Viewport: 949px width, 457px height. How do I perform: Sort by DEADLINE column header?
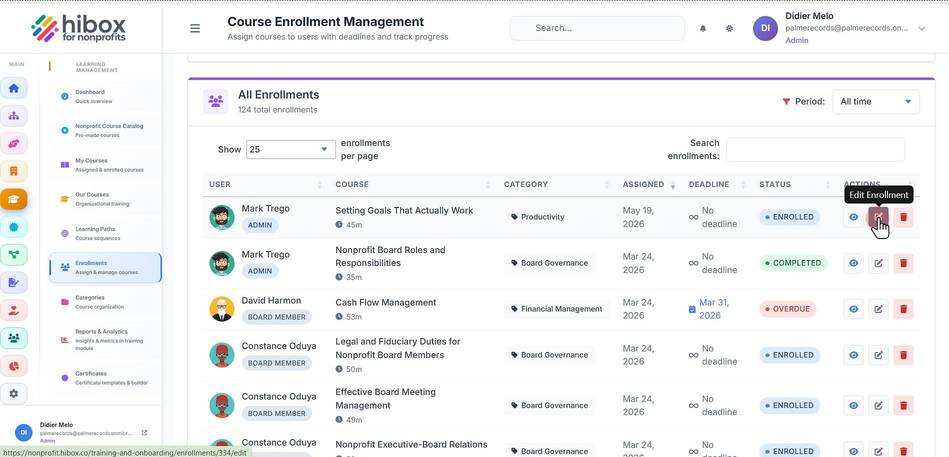click(718, 185)
